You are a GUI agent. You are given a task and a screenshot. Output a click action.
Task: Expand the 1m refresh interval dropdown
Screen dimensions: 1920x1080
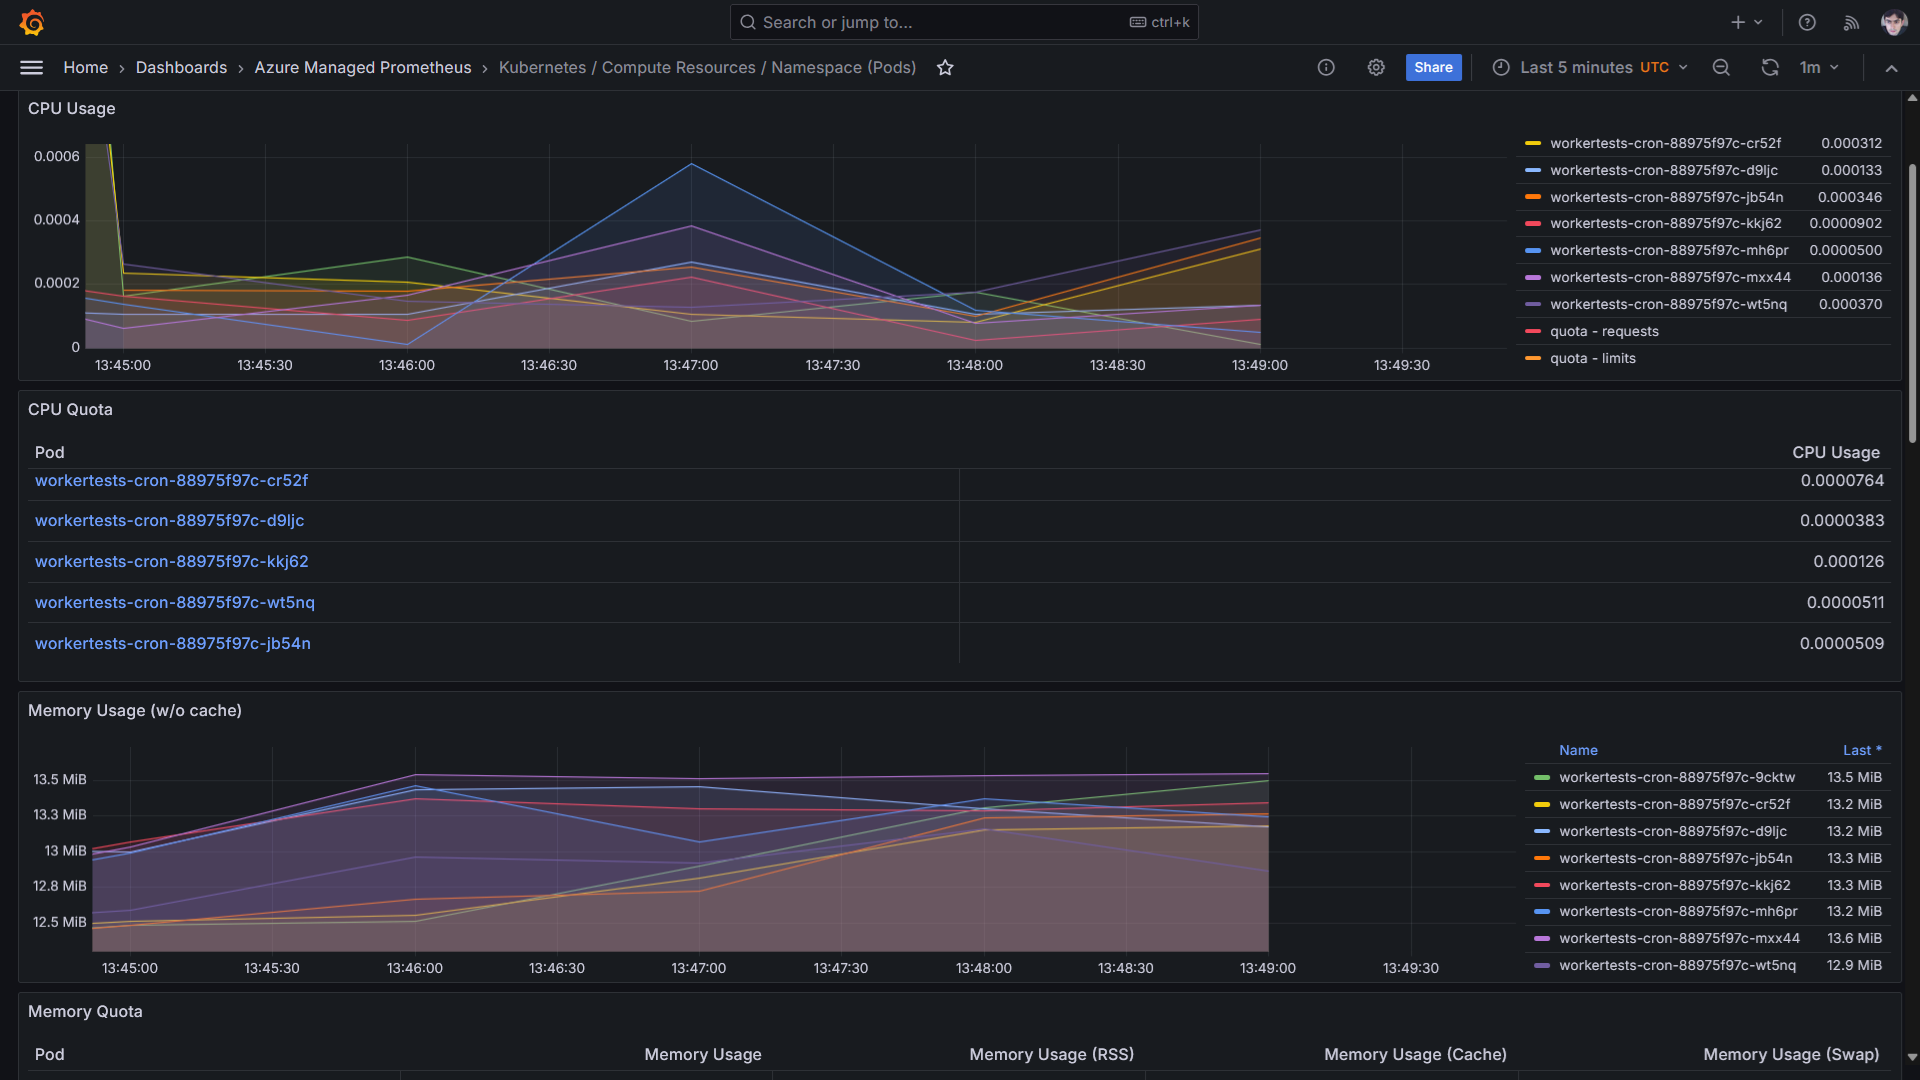tap(1820, 68)
